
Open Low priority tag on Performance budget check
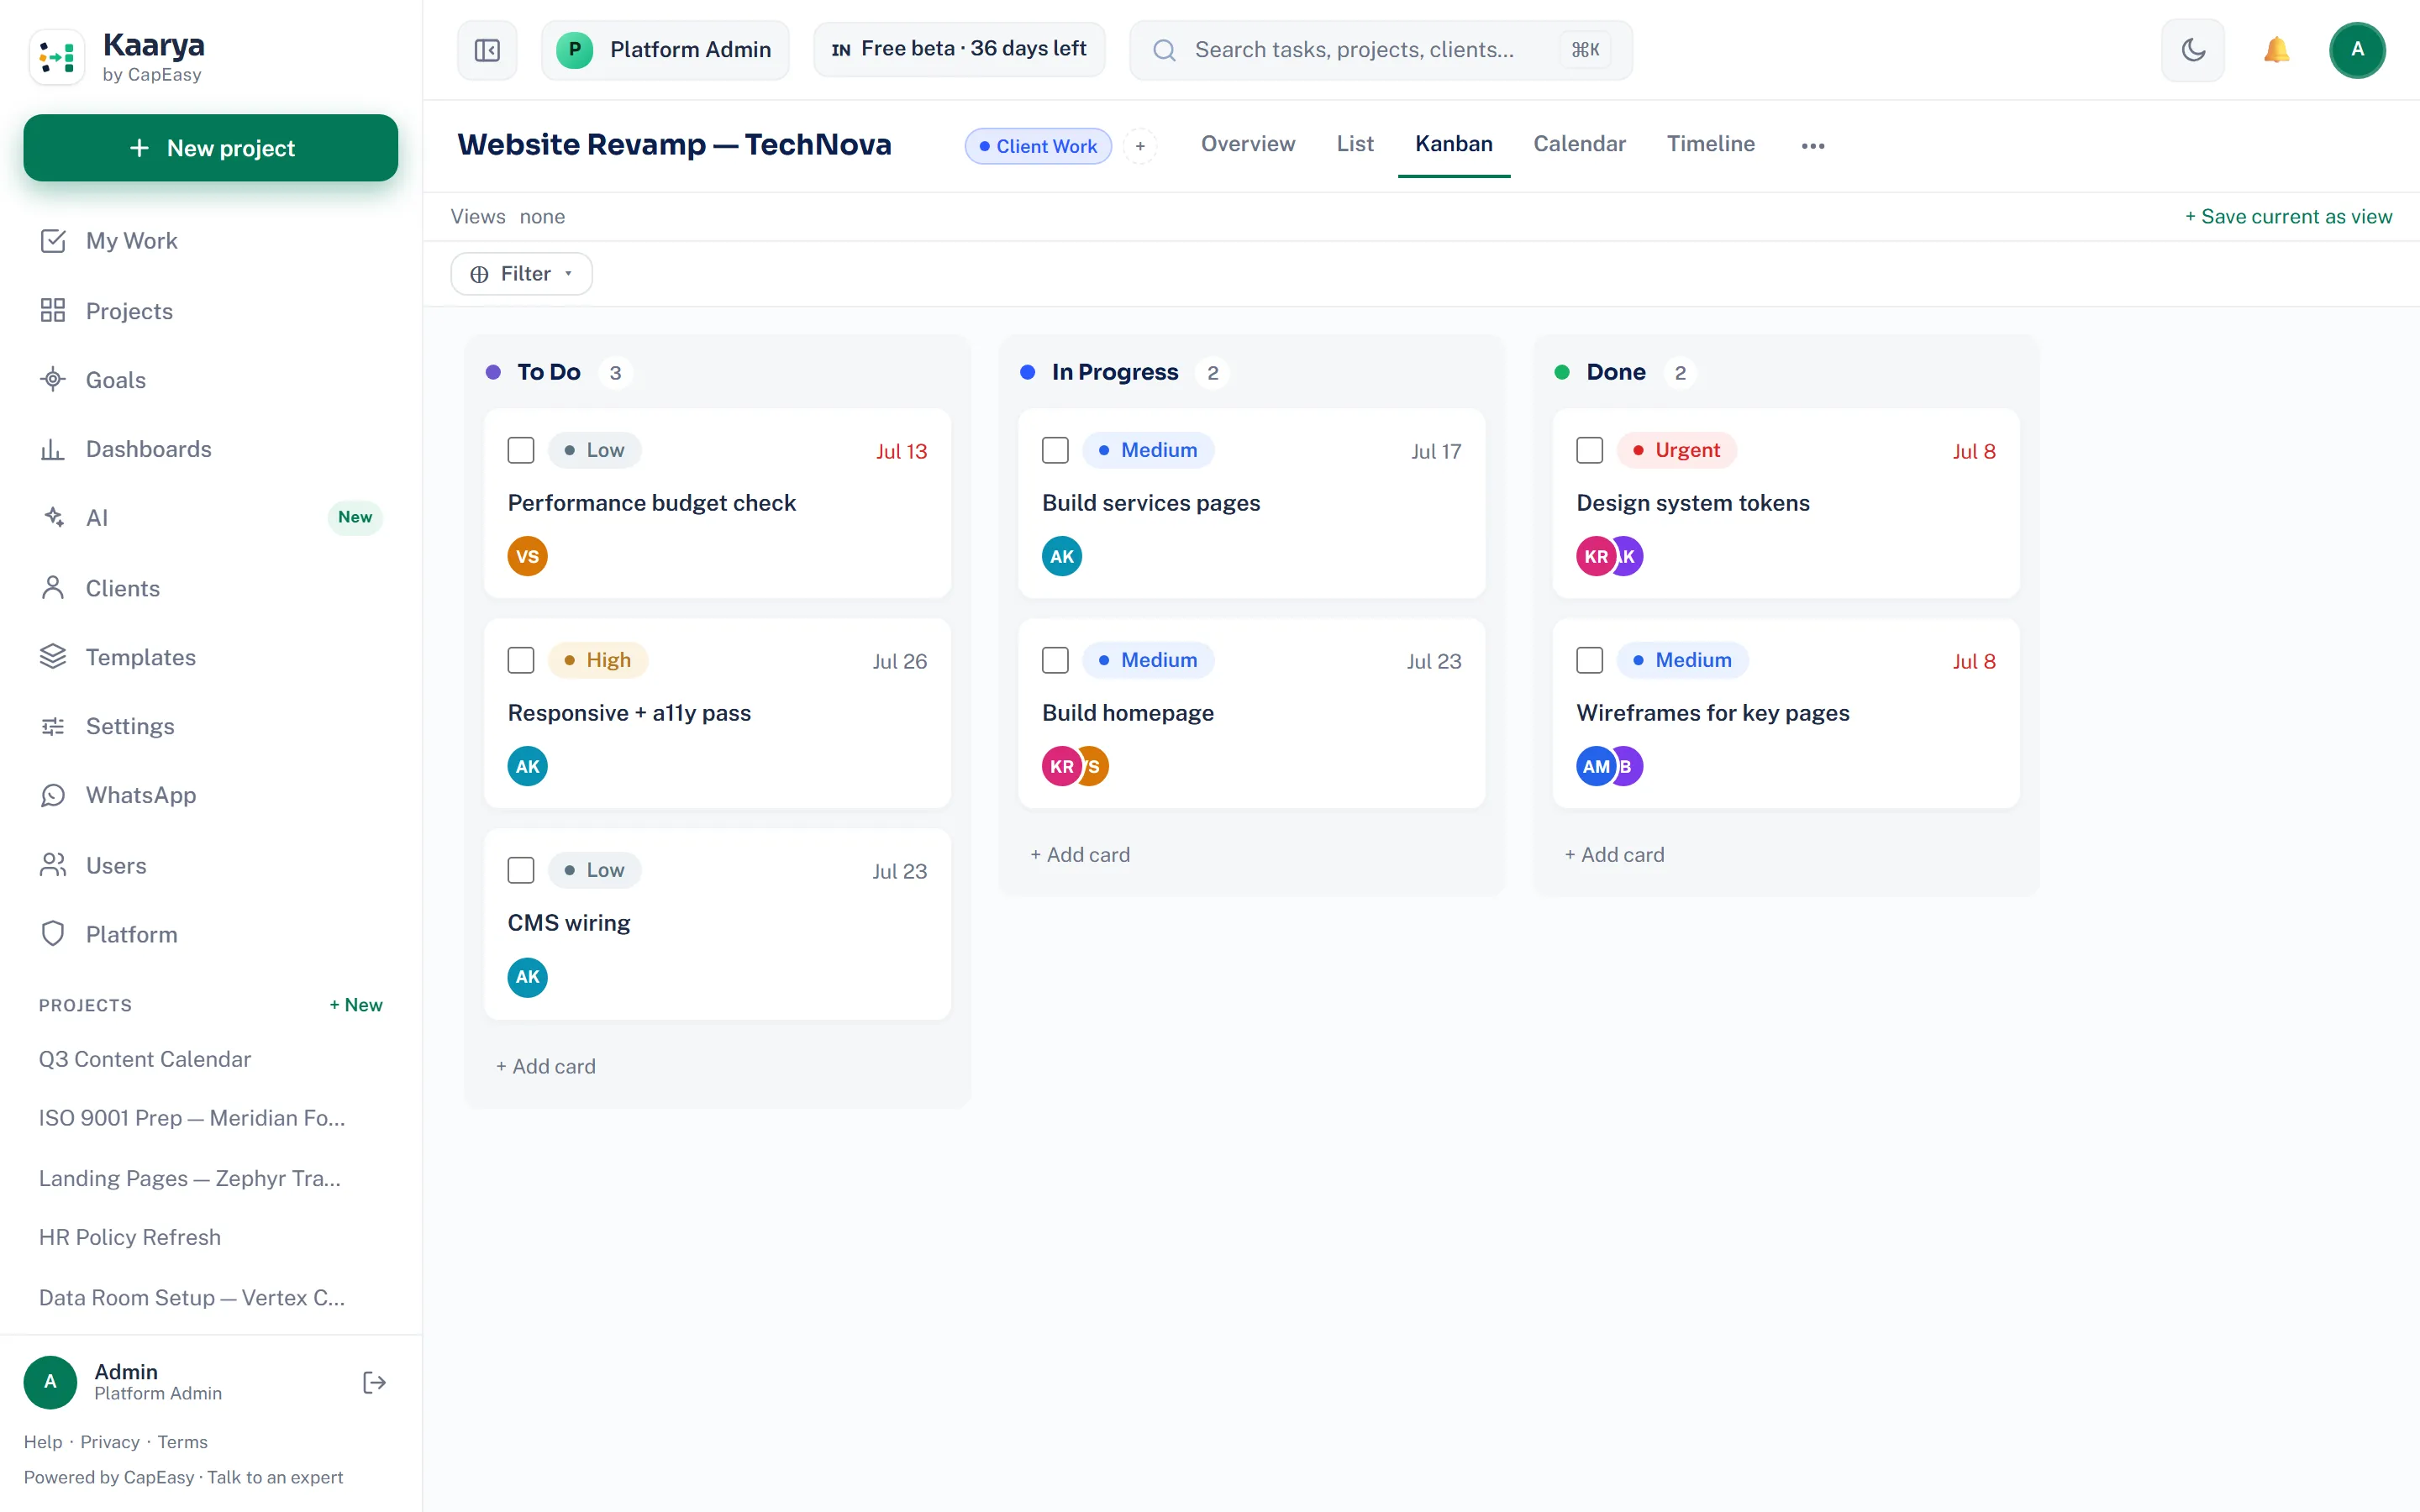594,450
